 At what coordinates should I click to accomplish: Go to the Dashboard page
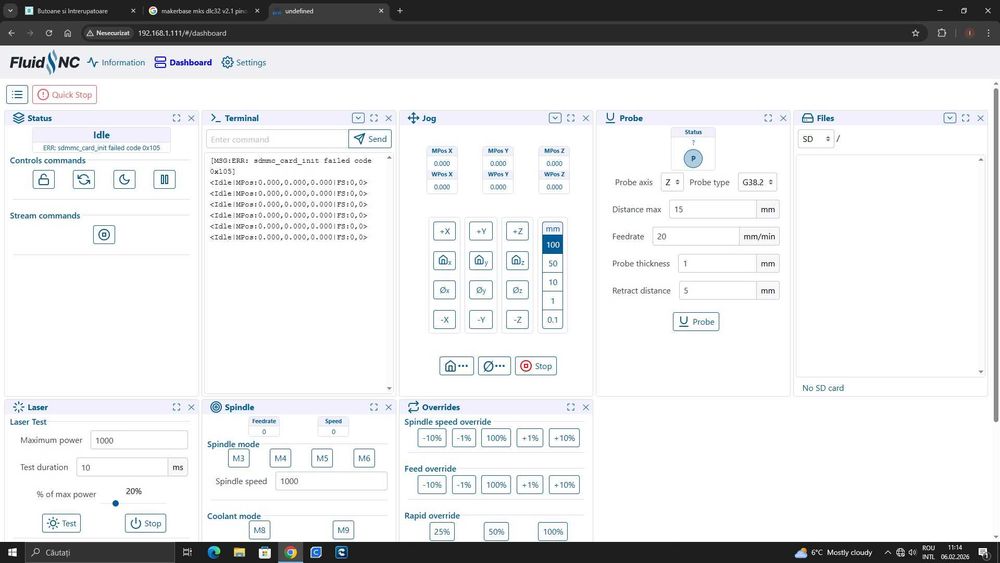click(x=183, y=62)
